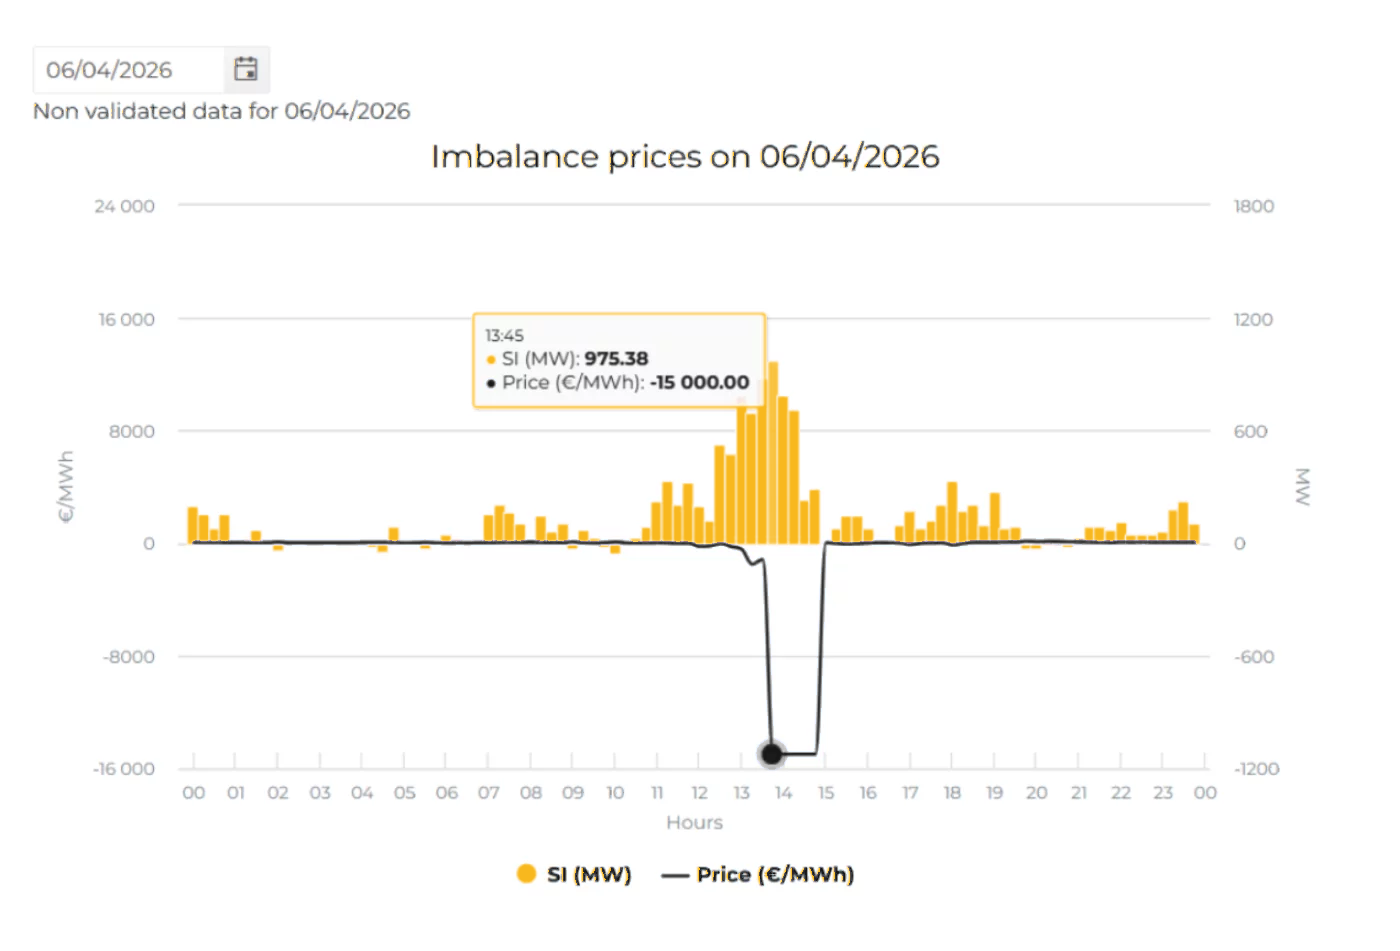Open the calendar date picker icon
1400x951 pixels.
246,69
